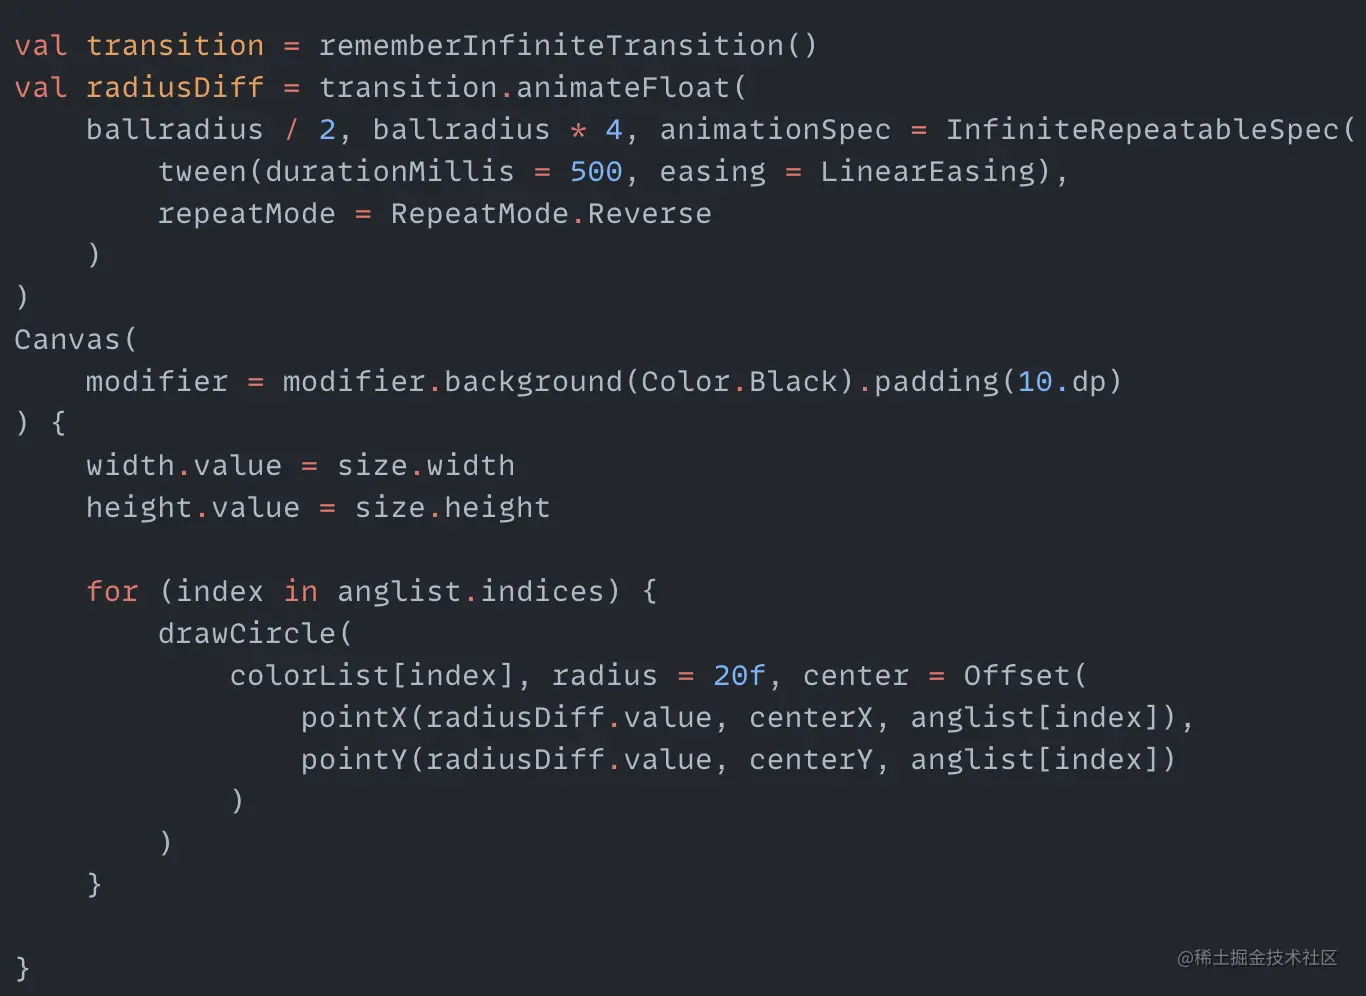Click the padding(10.dp) call
Screen dimensions: 1366x996
point(998,382)
